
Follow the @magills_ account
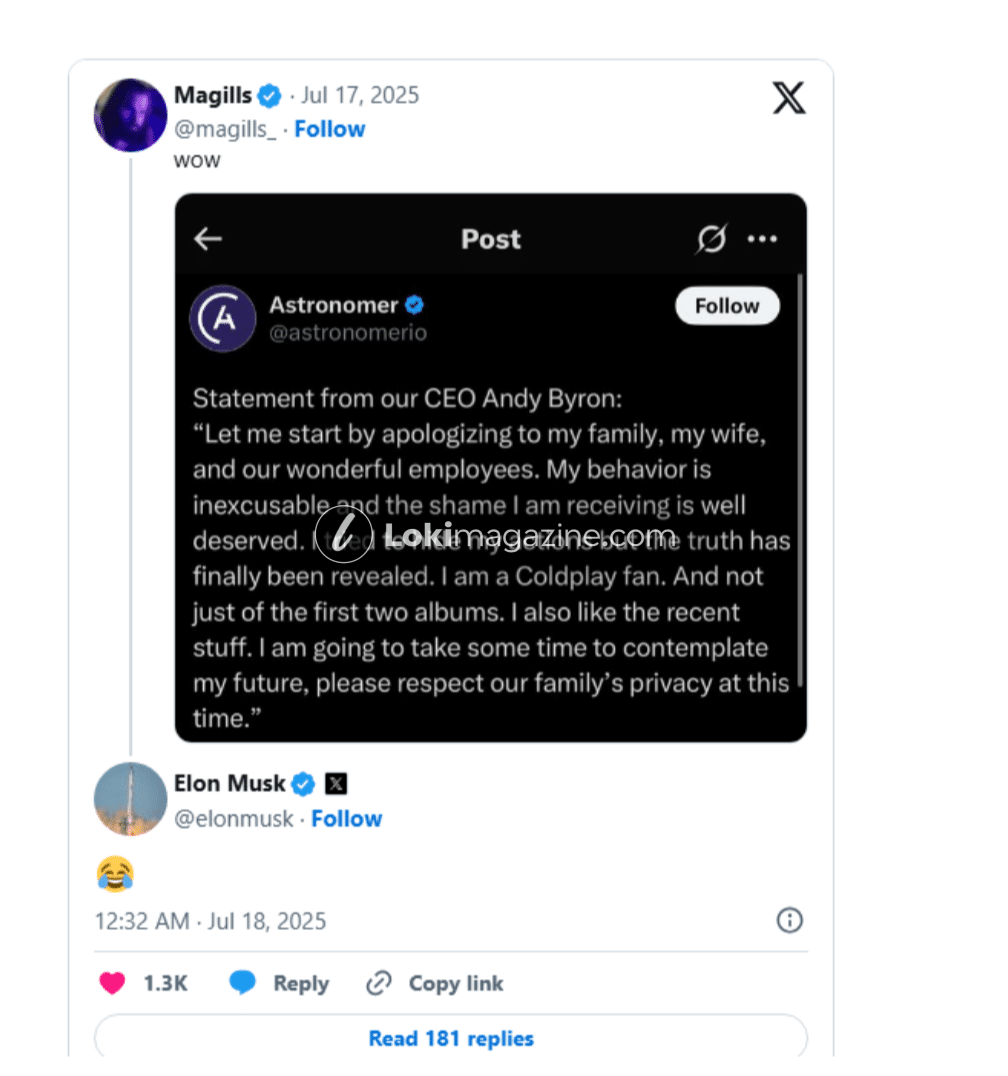tap(329, 129)
